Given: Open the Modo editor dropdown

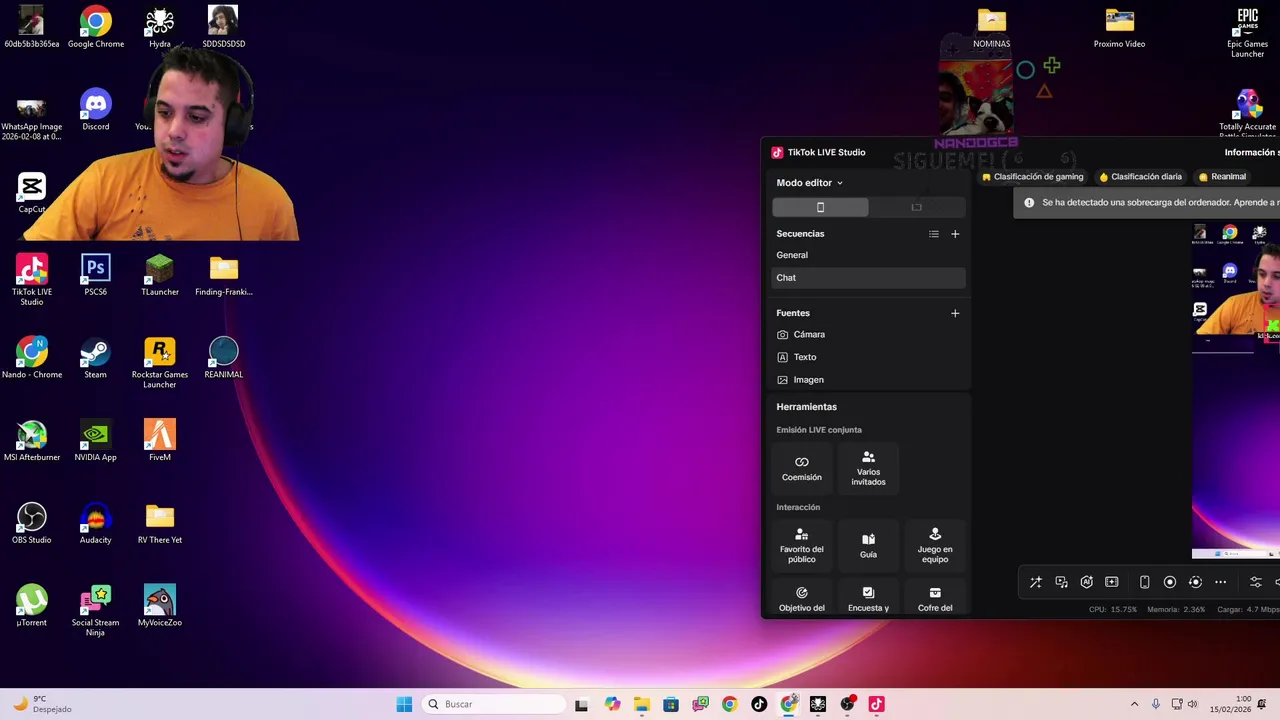Looking at the screenshot, I should (810, 183).
